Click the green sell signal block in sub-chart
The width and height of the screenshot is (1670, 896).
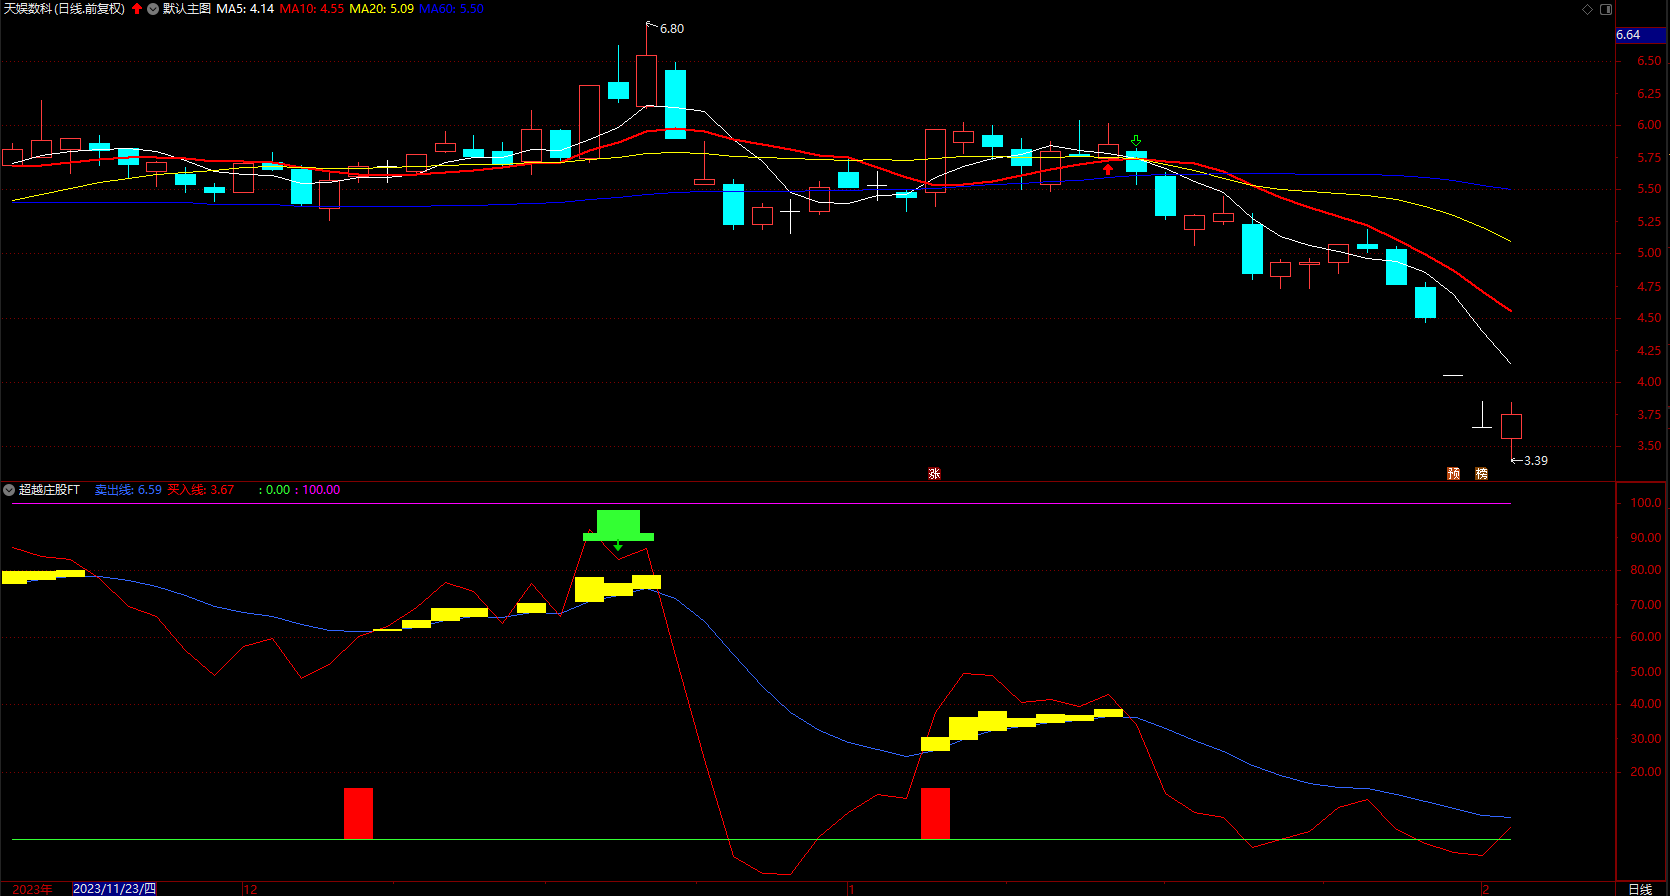click(618, 526)
